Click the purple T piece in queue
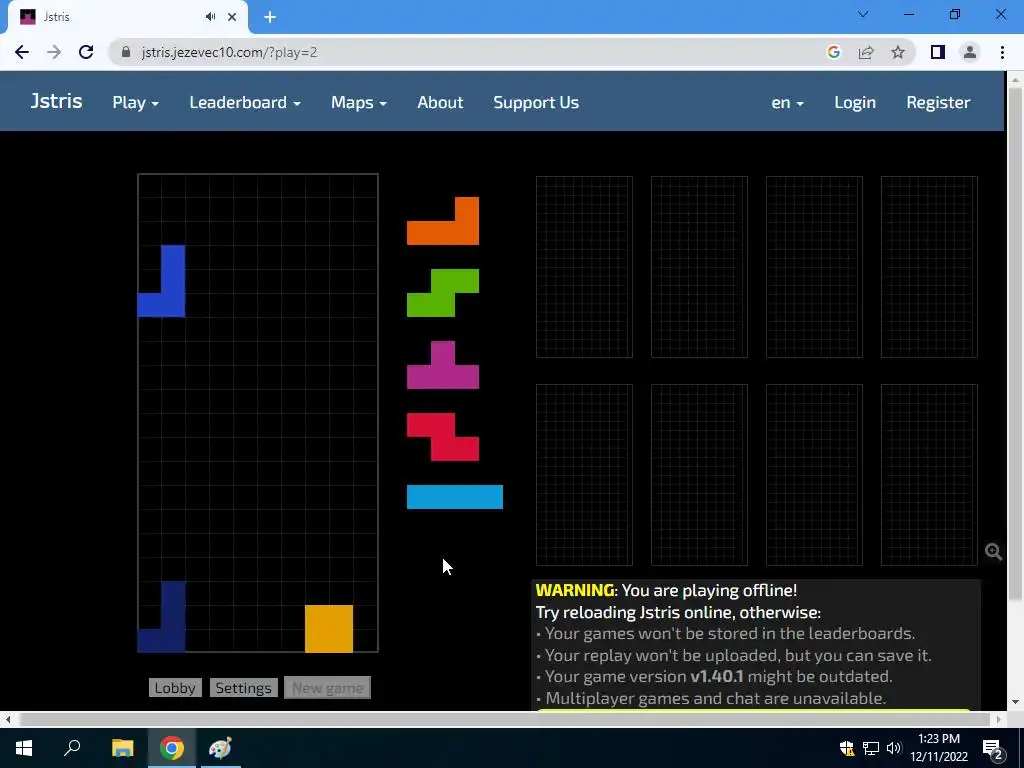Screen dimensions: 1024x768 [443, 376]
